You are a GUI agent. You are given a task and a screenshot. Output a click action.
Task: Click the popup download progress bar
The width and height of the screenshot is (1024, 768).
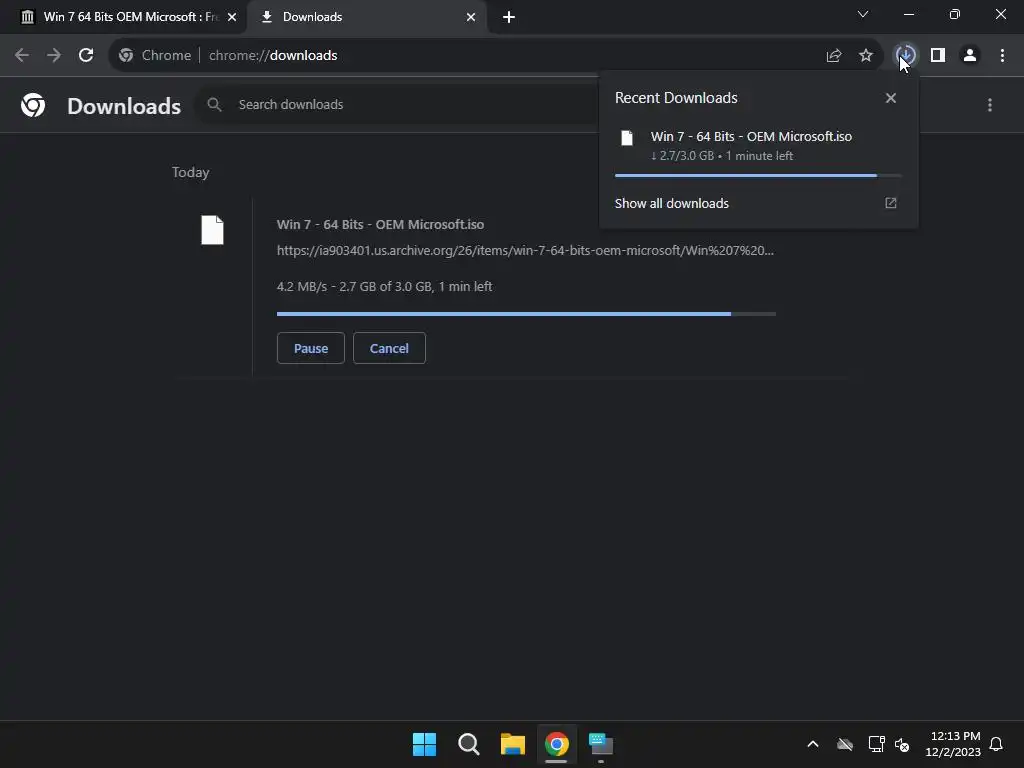pos(758,176)
